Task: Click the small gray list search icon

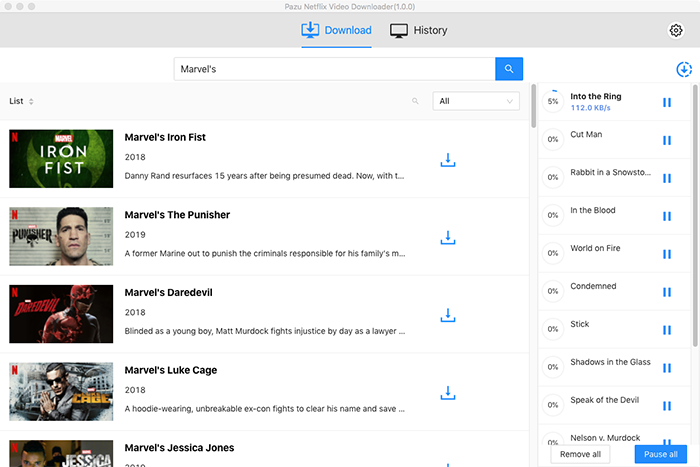Action: [x=415, y=101]
